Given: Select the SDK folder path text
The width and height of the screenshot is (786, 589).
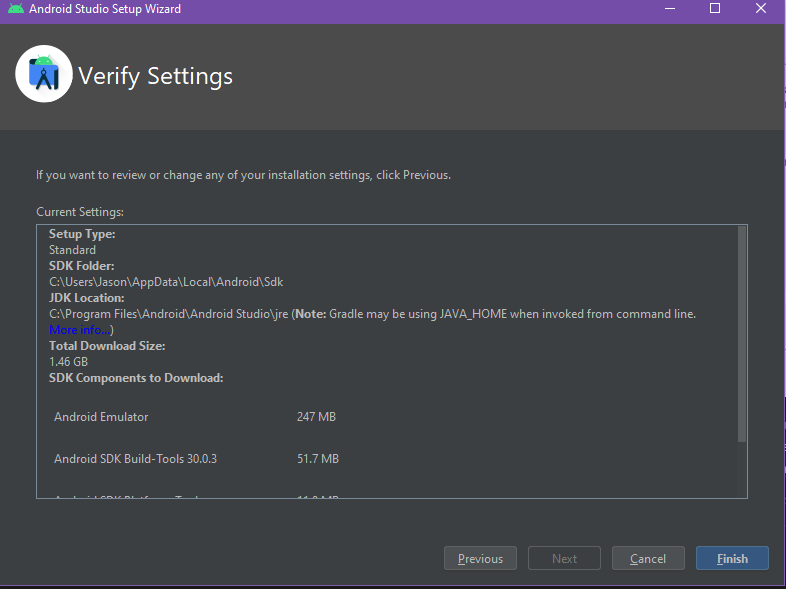Looking at the screenshot, I should click(166, 282).
